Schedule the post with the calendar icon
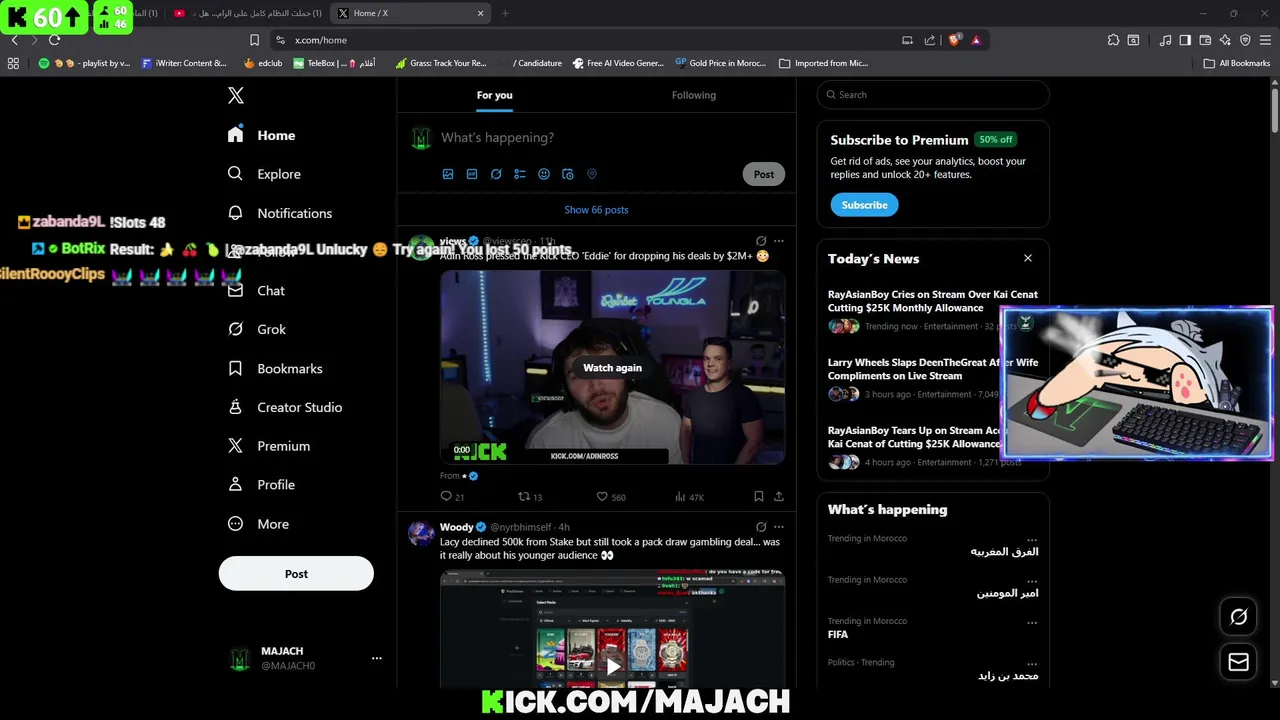 [568, 174]
